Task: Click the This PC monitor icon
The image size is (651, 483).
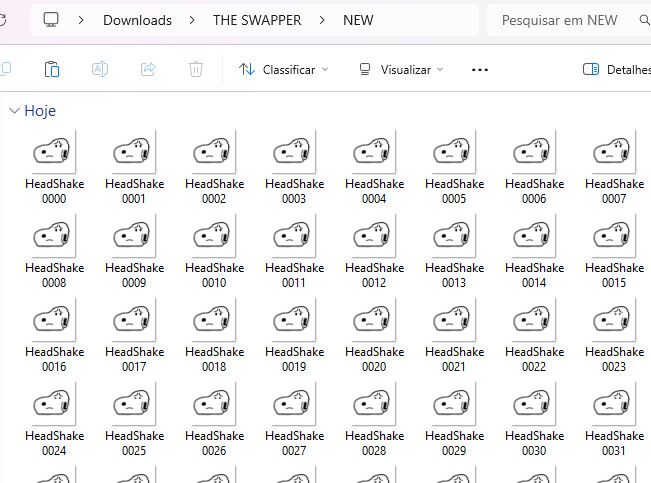Action: (x=51, y=20)
